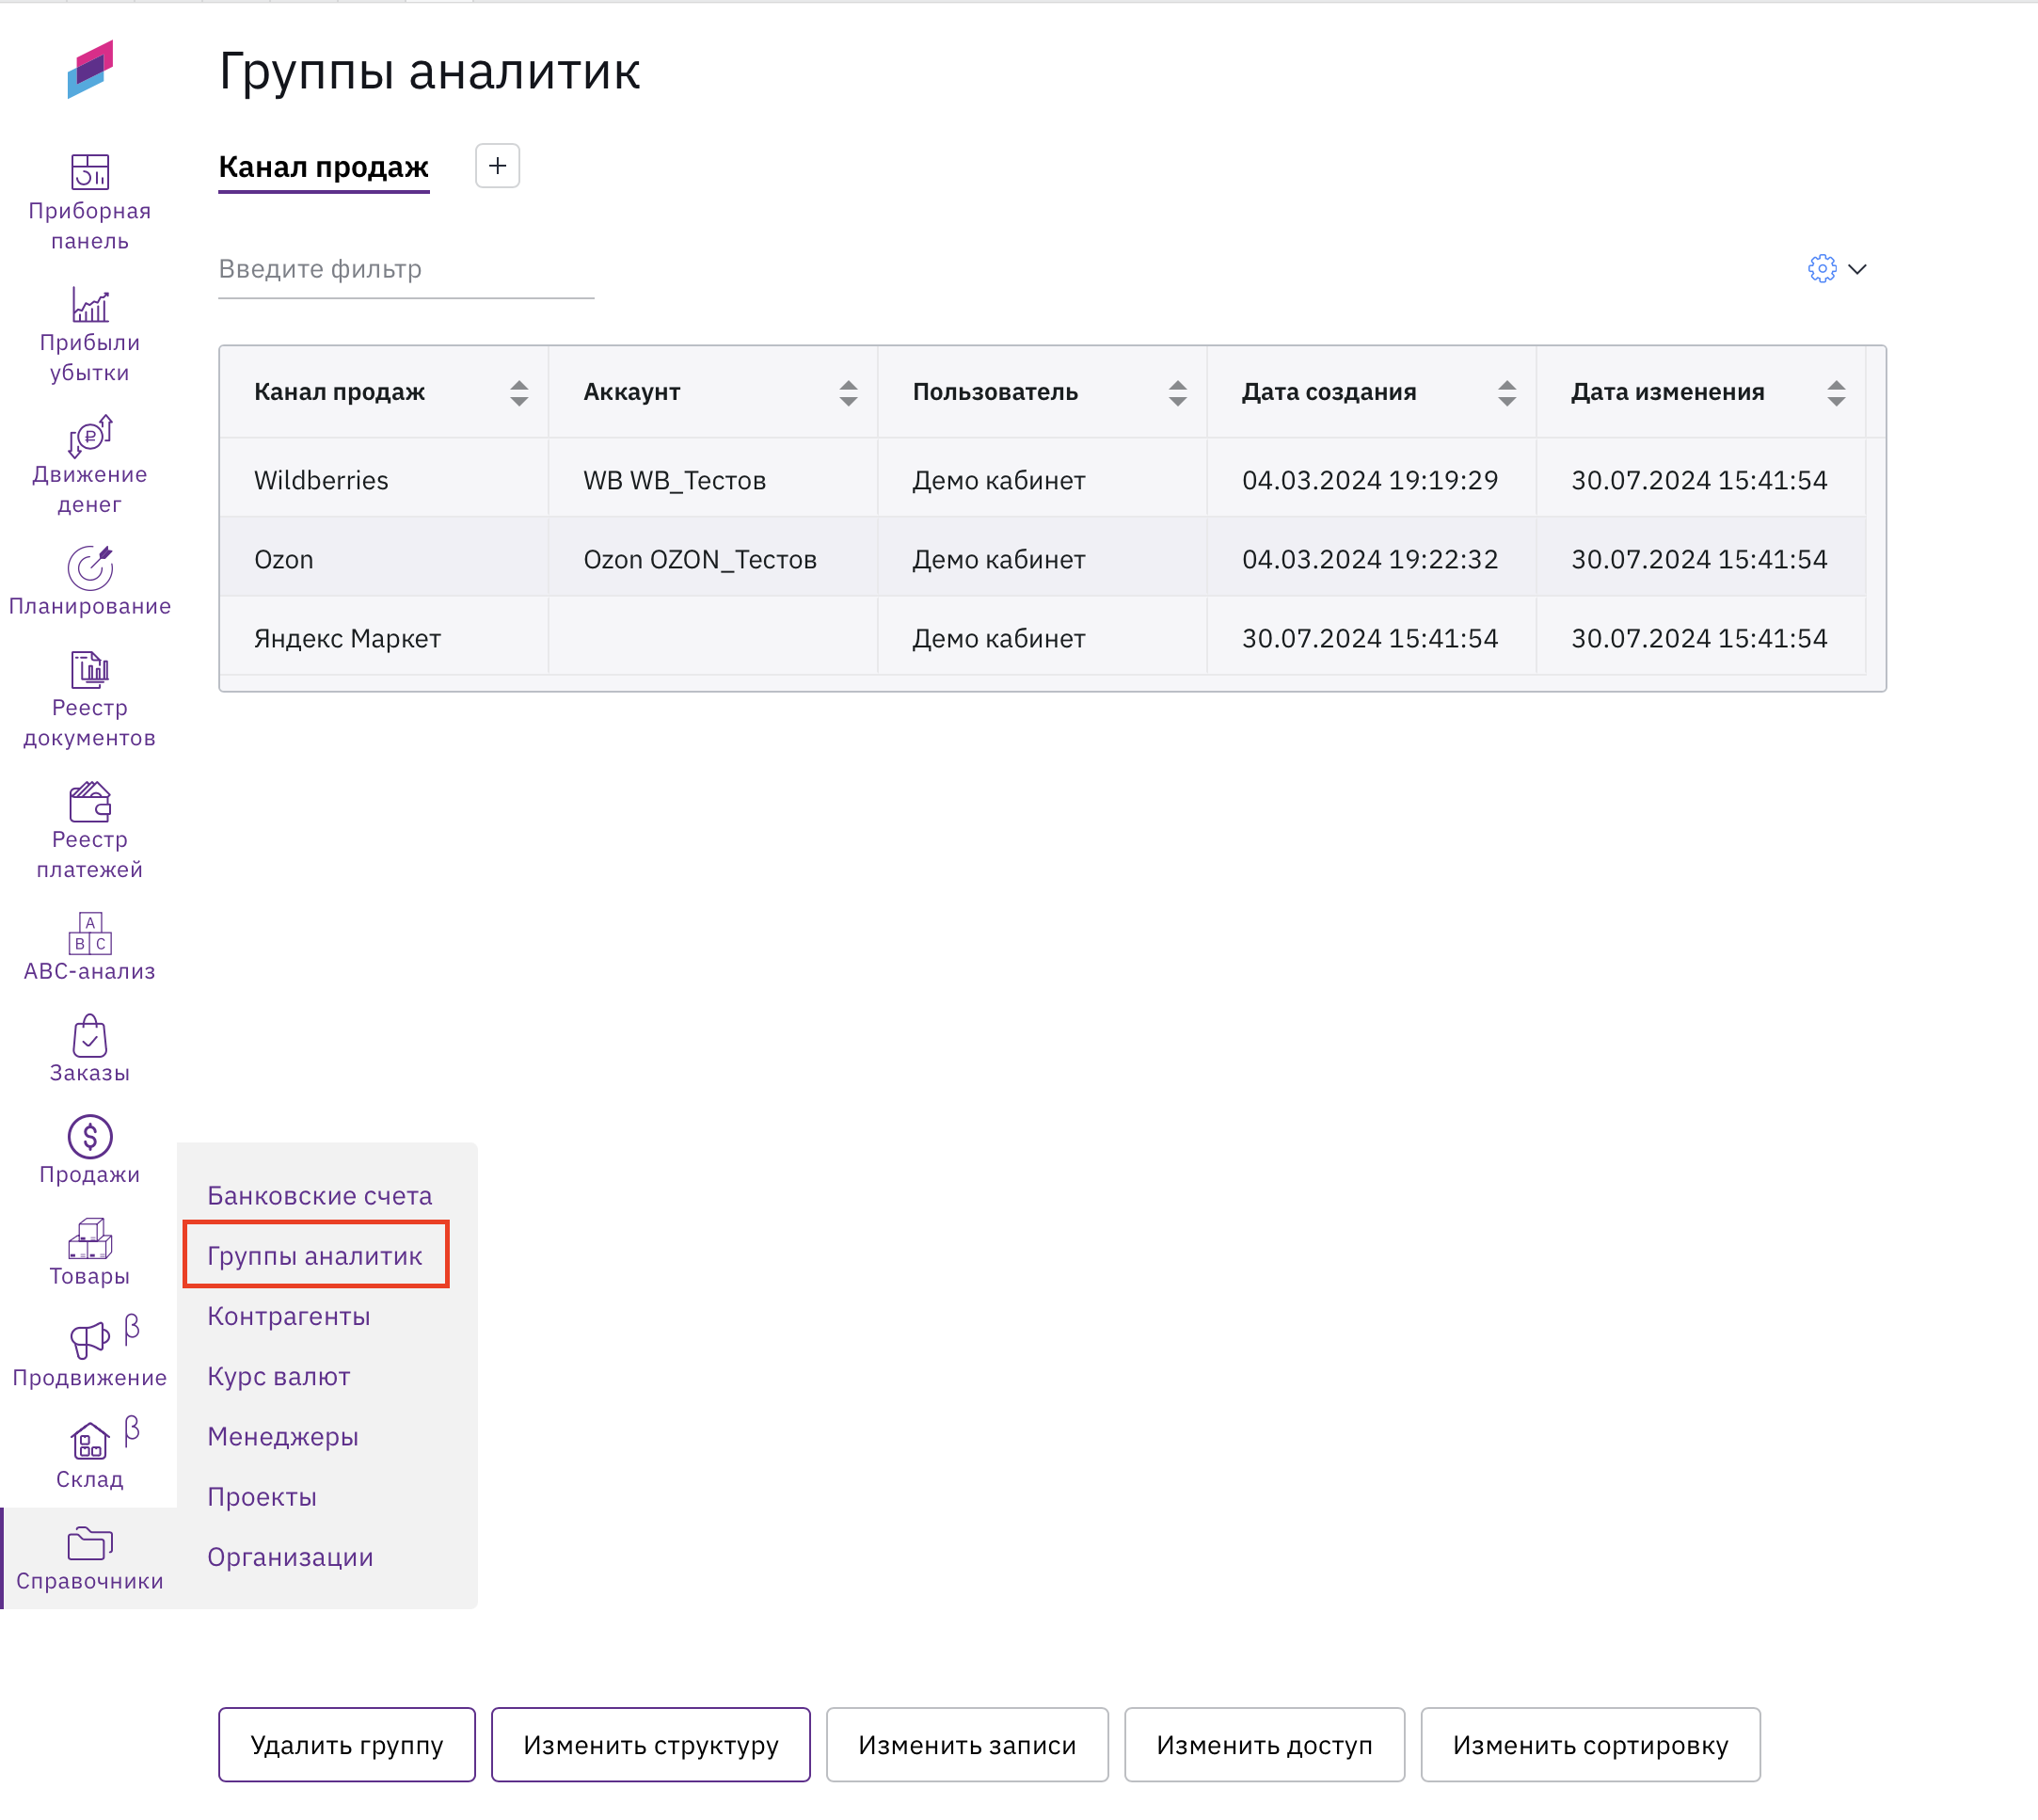Click Яндекс Маркет creation date 30.07.2024 15:41:54
2038x1820 pixels.
(1370, 638)
